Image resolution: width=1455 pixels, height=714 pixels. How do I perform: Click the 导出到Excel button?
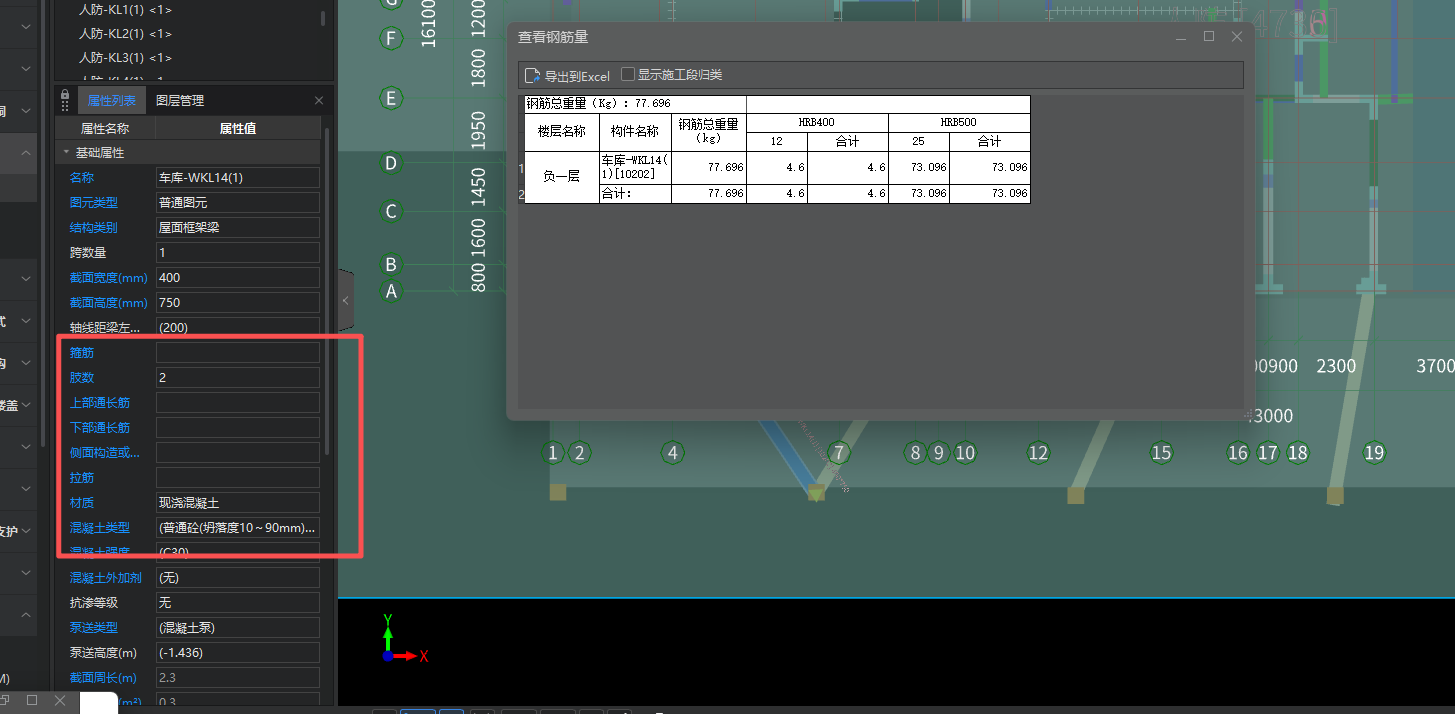click(x=568, y=75)
